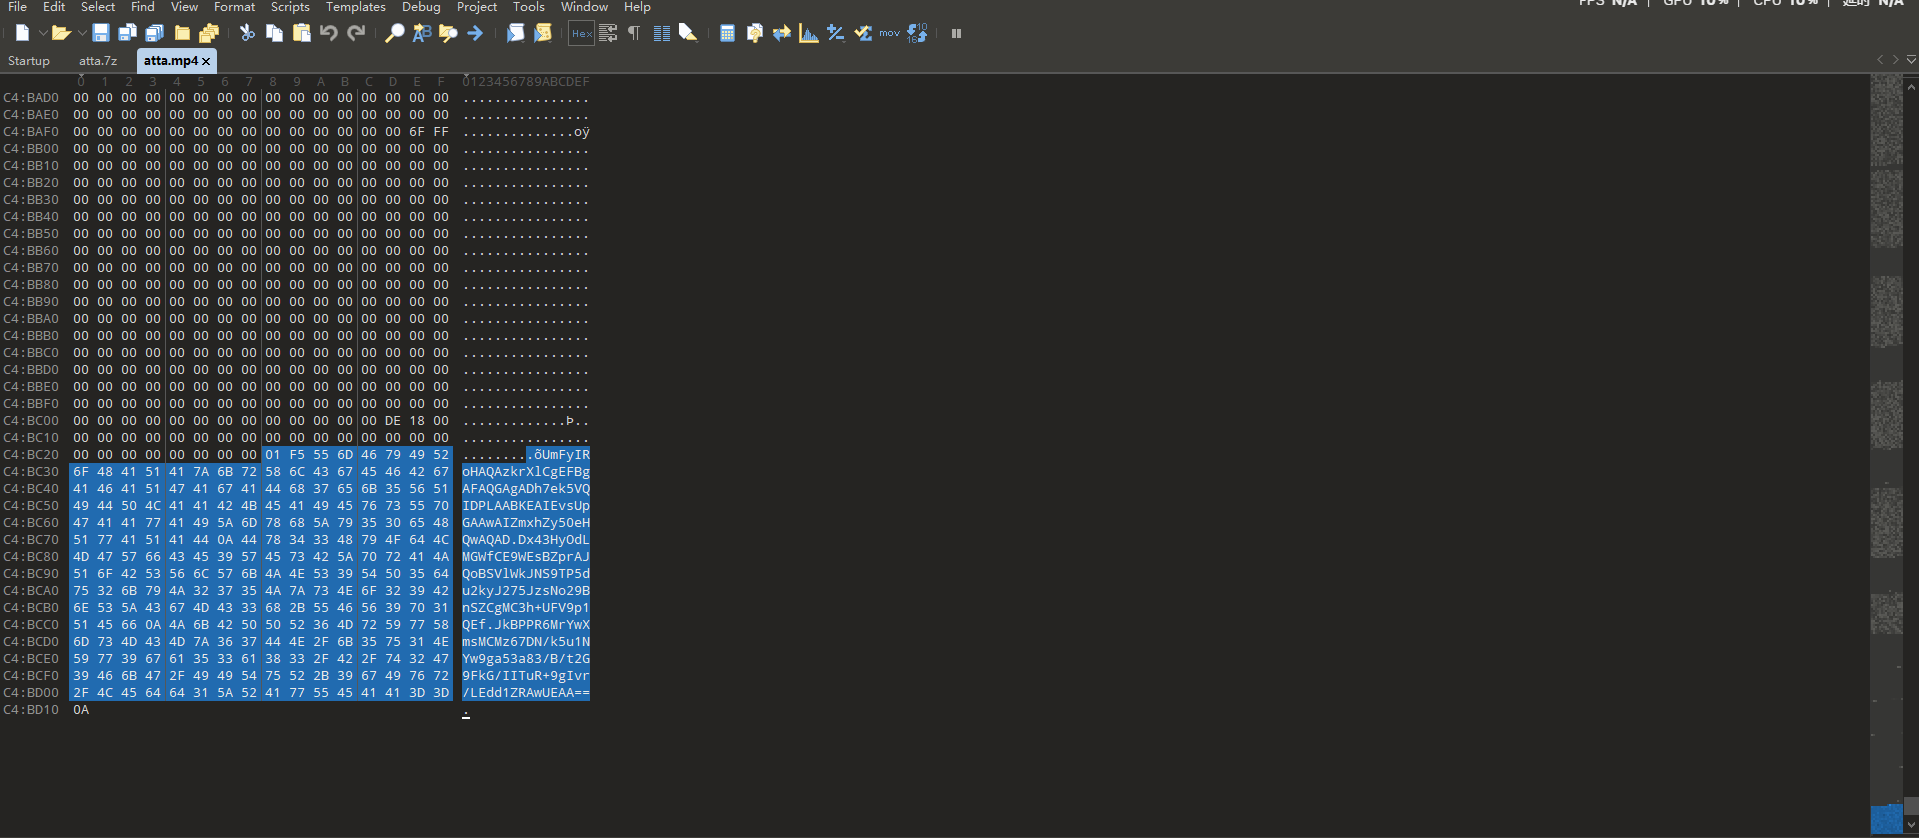Click ASCII text oHAQAzkrXlCgEFBg
Image resolution: width=1919 pixels, height=838 pixels.
[x=526, y=472]
